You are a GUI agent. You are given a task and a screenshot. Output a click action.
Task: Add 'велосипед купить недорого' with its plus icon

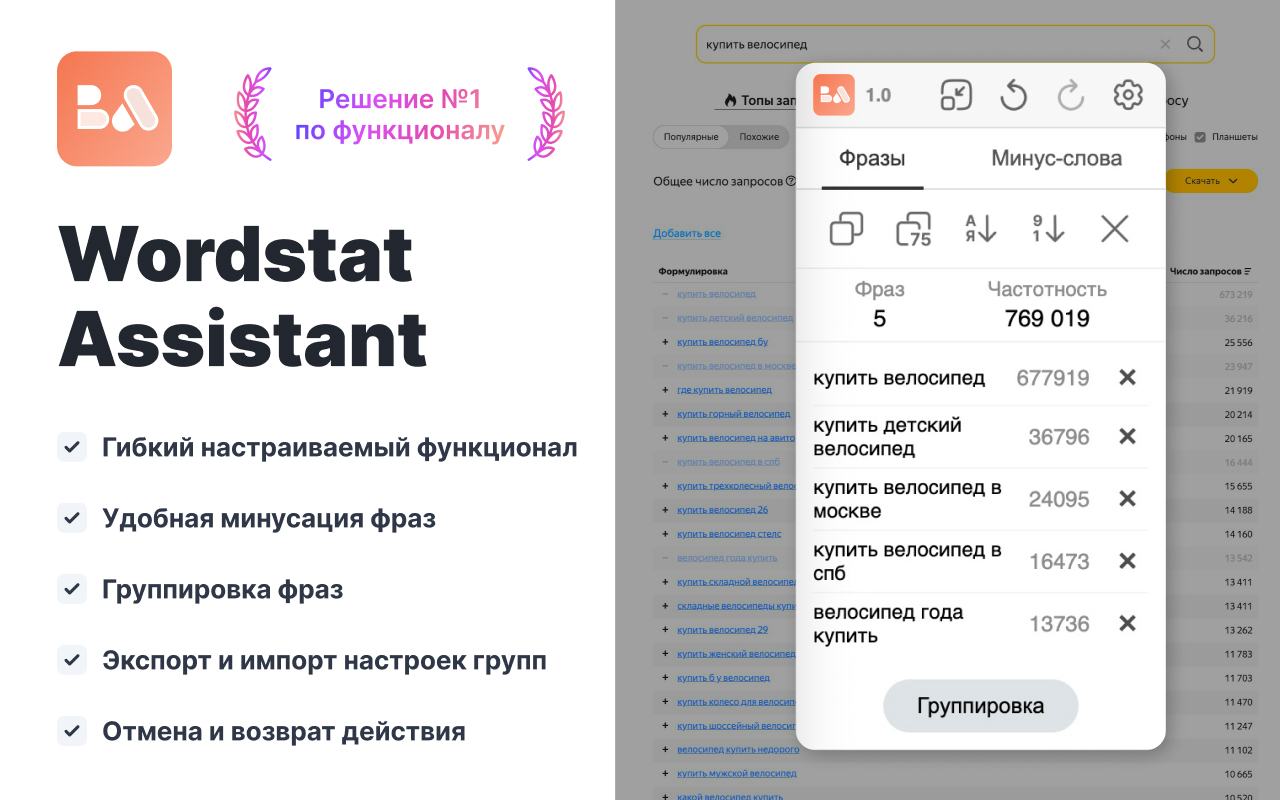tap(665, 749)
